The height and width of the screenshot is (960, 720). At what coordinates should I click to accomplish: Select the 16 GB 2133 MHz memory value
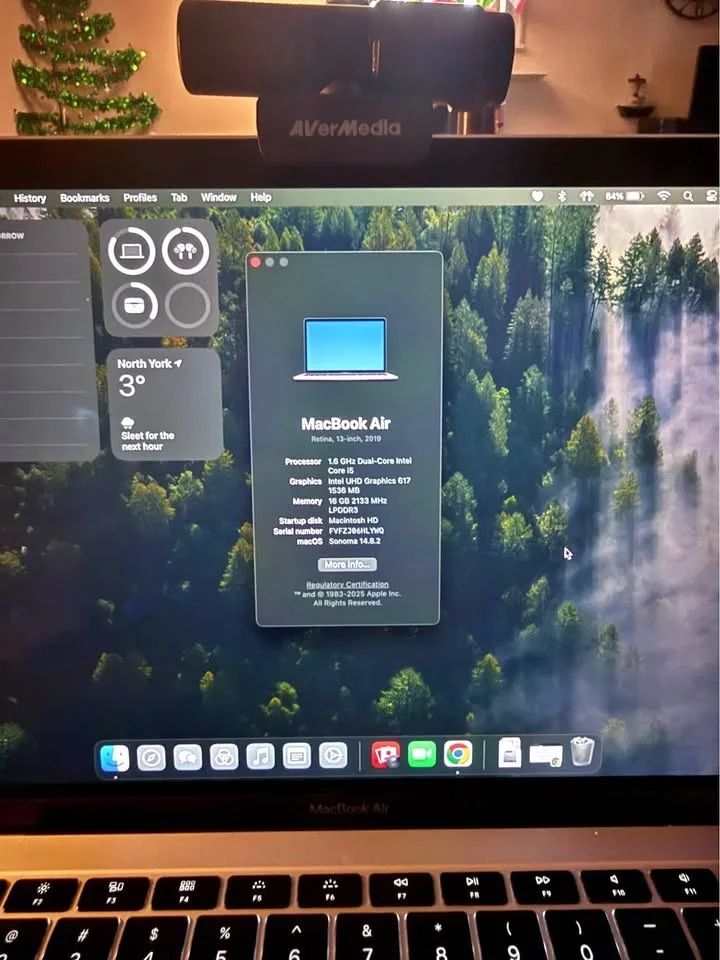click(358, 505)
